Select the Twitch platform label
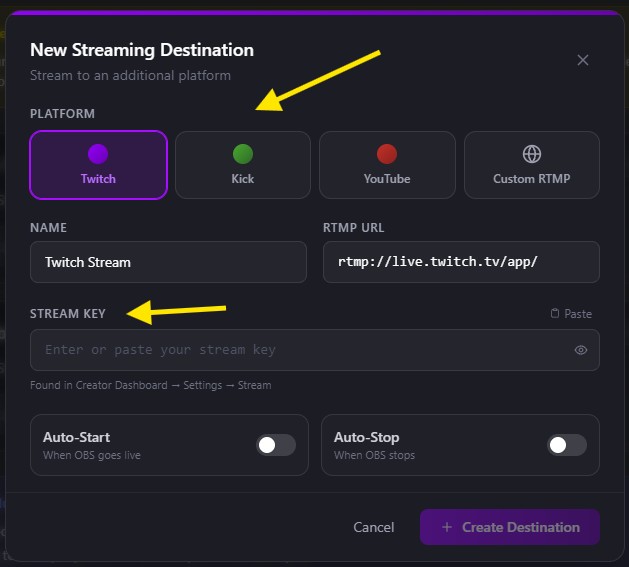This screenshot has height=567, width=629. click(98, 179)
